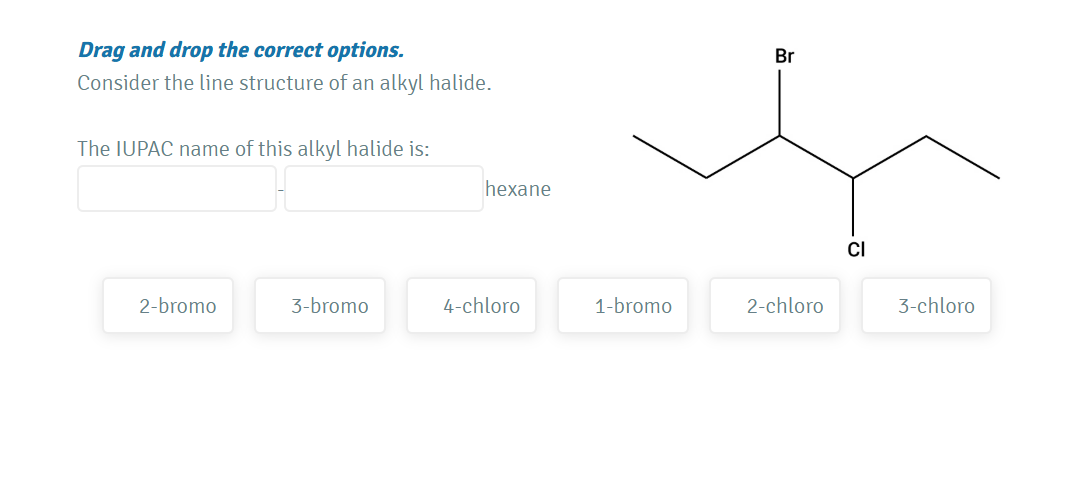Click the 1-bromo option tile
Screen dimensions: 1076x492
[623, 306]
